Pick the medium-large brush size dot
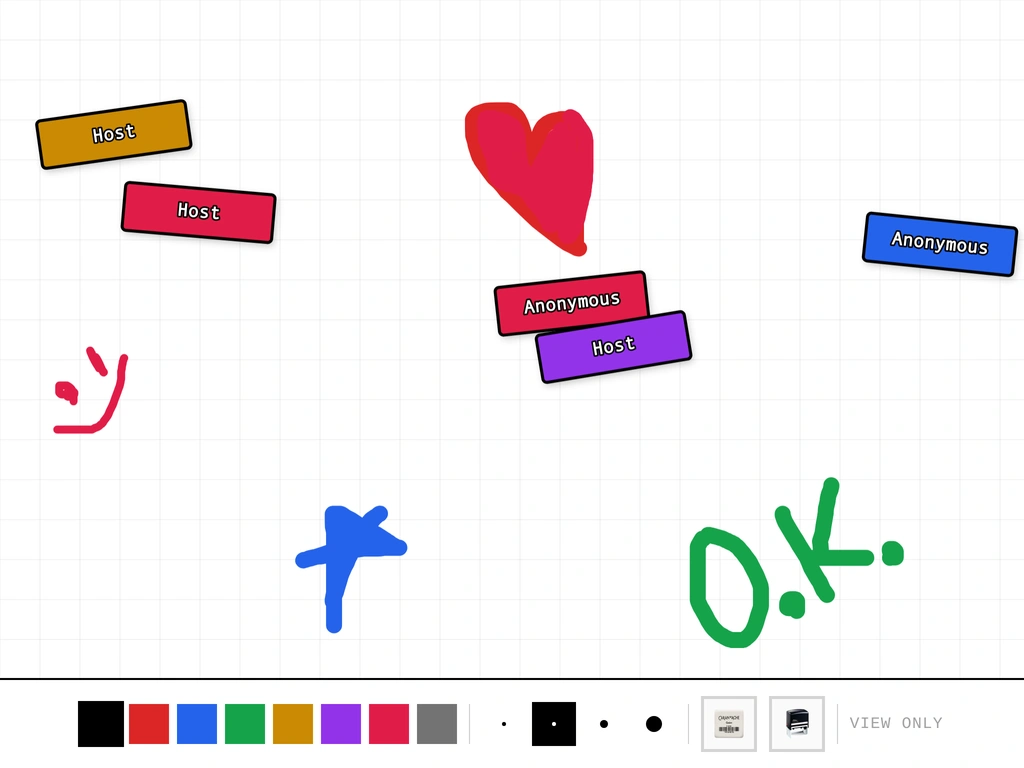The height and width of the screenshot is (768, 1024). tap(604, 724)
